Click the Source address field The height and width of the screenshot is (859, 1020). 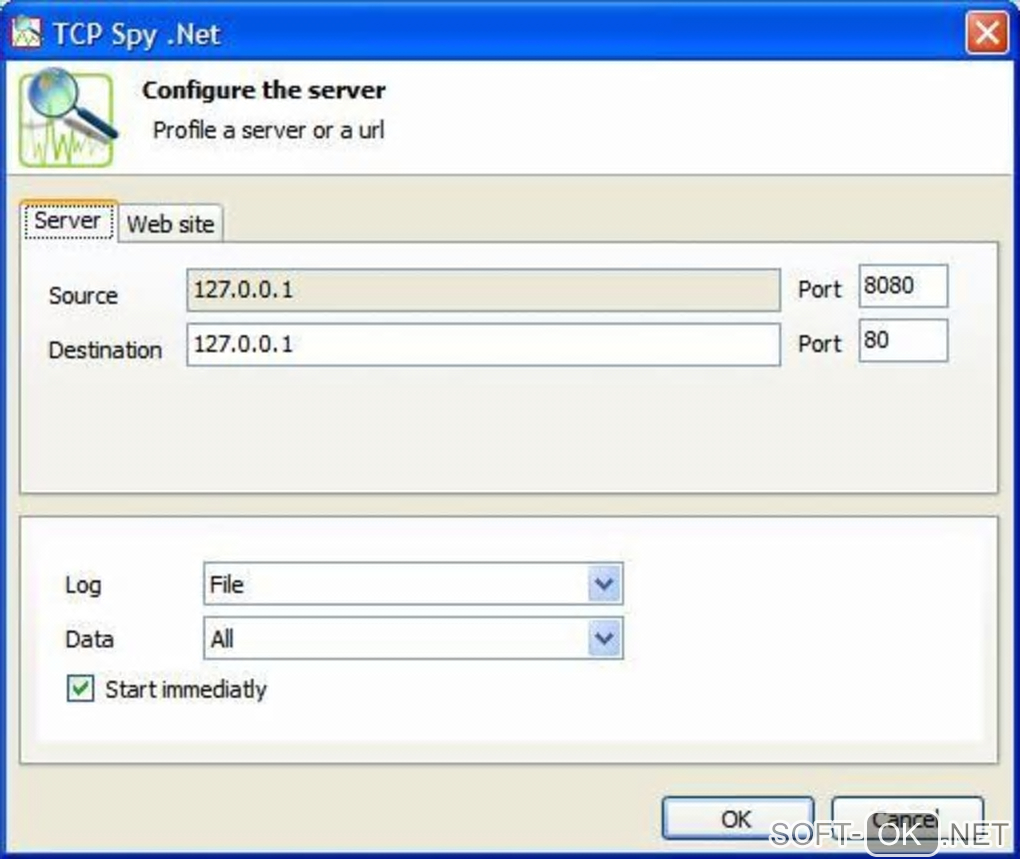tap(483, 290)
